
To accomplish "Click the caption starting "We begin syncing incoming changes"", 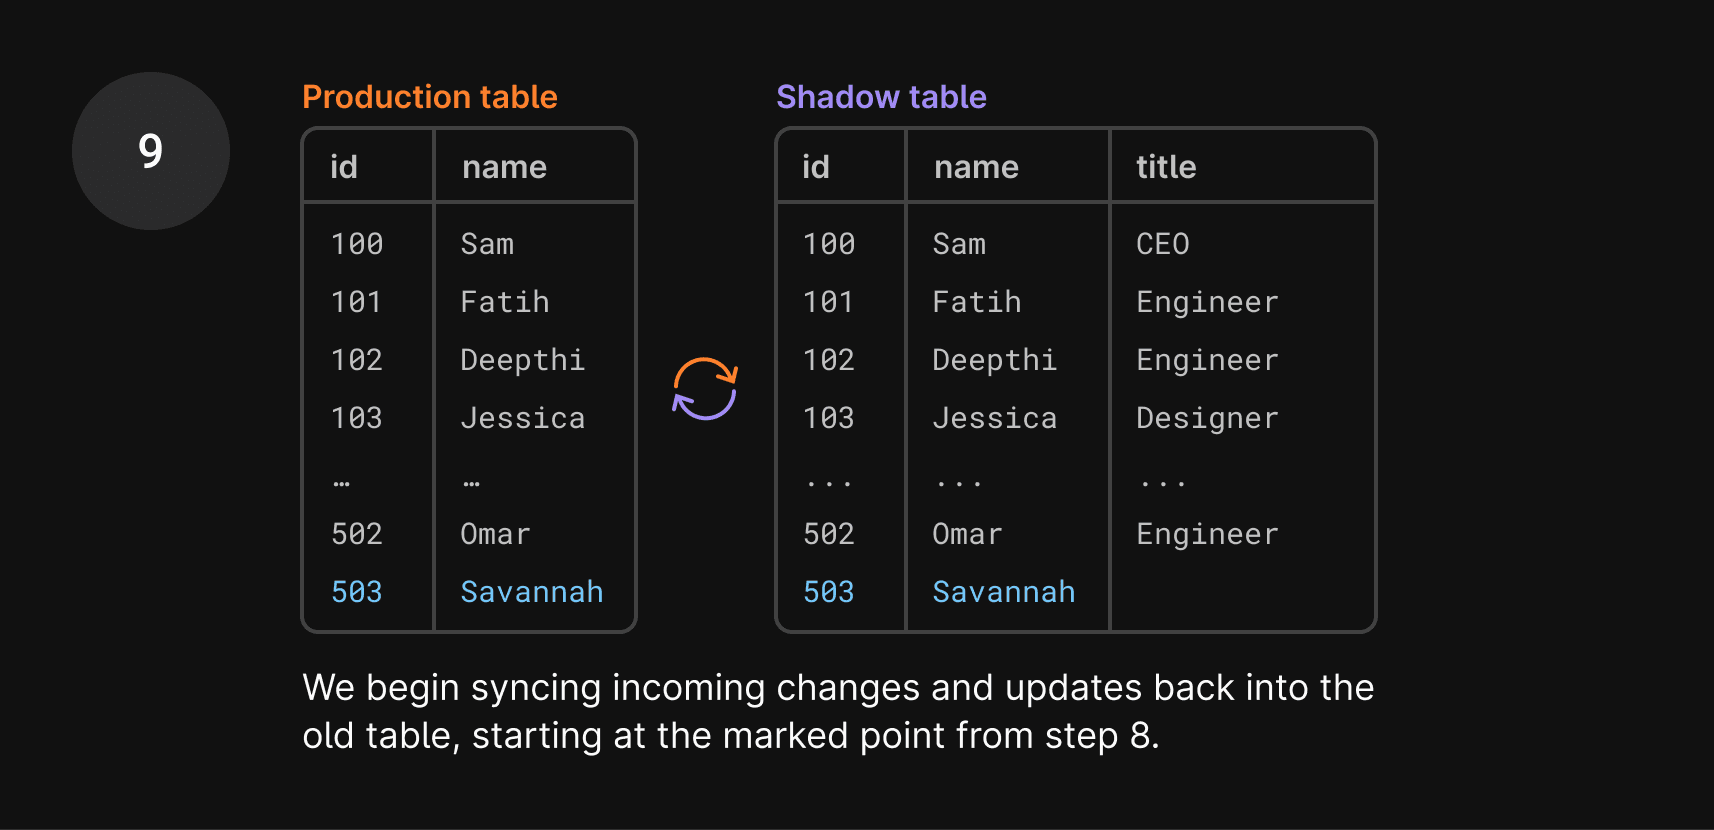I will pos(838,712).
